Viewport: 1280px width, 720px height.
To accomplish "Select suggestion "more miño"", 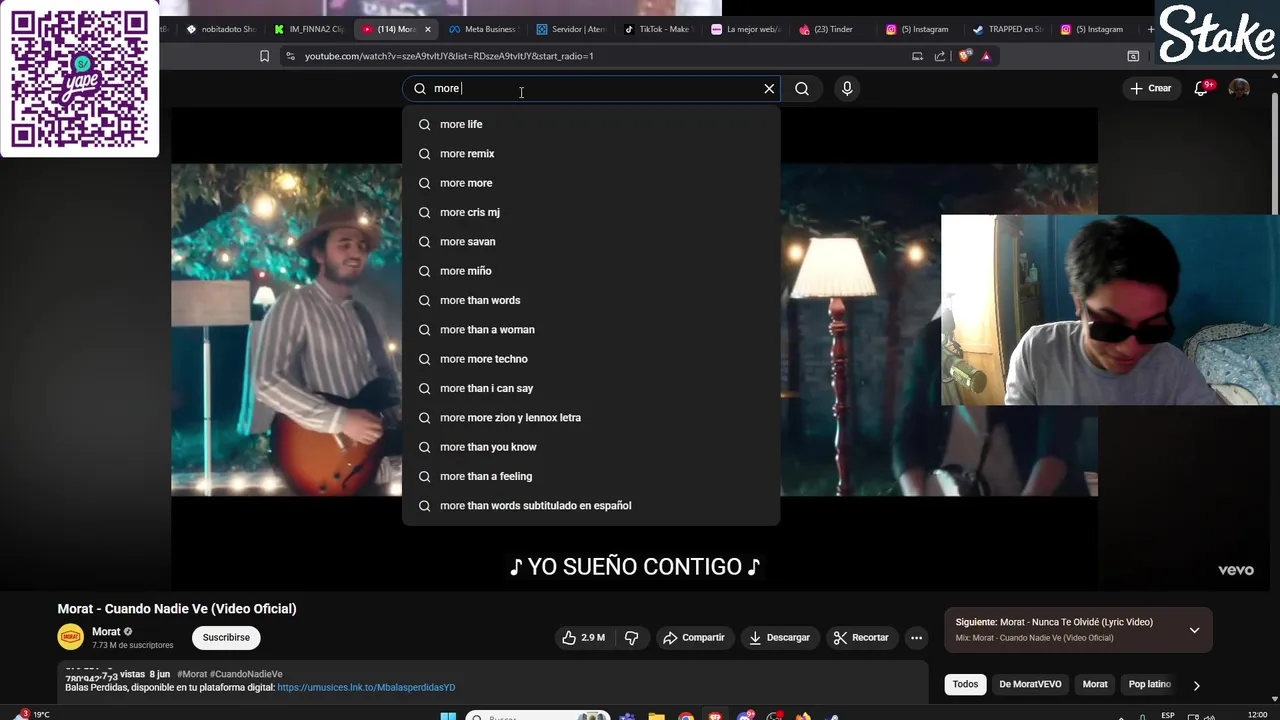I will [x=591, y=271].
